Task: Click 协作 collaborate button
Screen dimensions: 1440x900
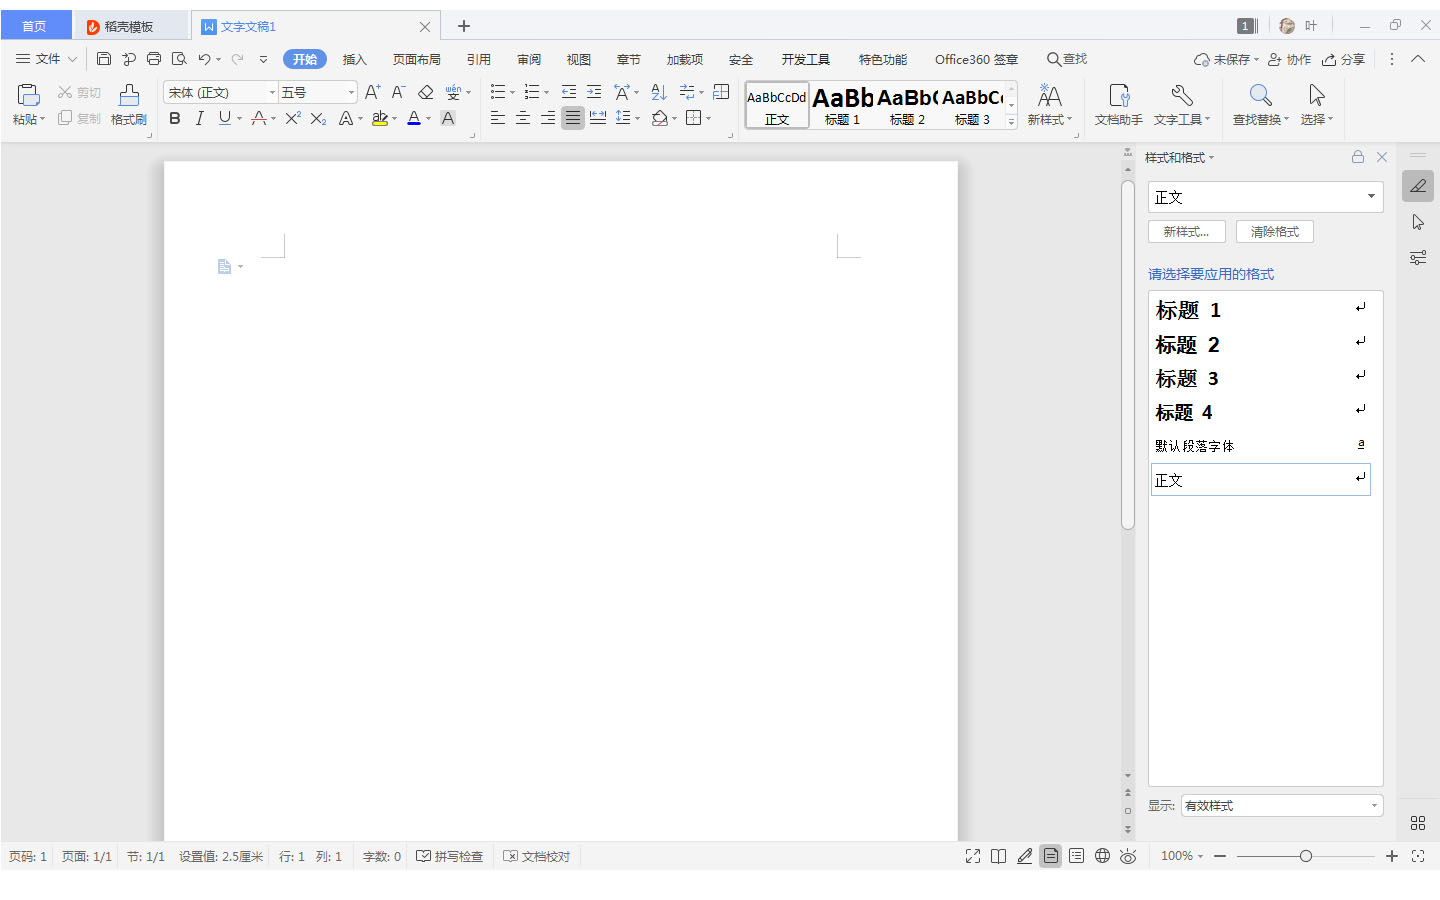Action: pos(1289,59)
